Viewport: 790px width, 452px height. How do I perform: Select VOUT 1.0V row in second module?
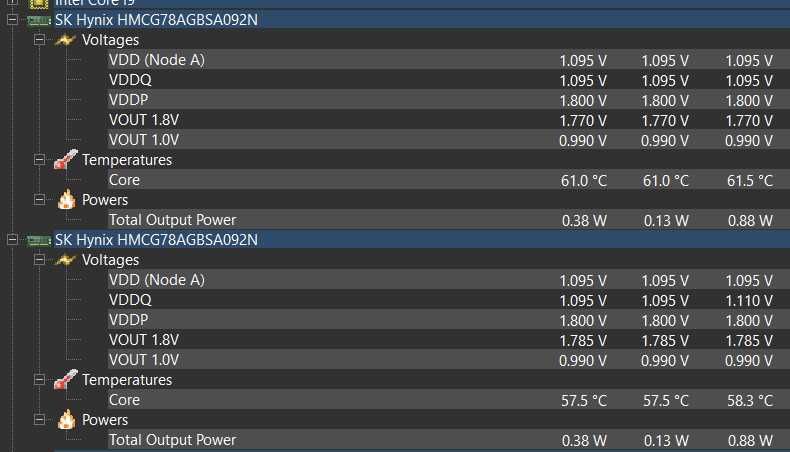click(x=448, y=360)
